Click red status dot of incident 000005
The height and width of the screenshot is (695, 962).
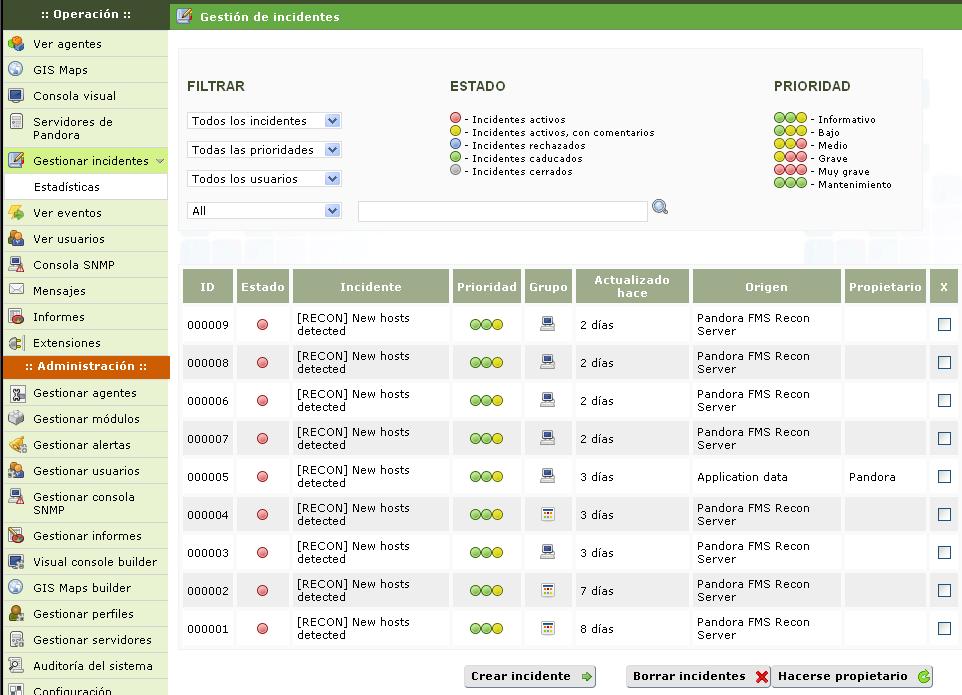(x=263, y=477)
